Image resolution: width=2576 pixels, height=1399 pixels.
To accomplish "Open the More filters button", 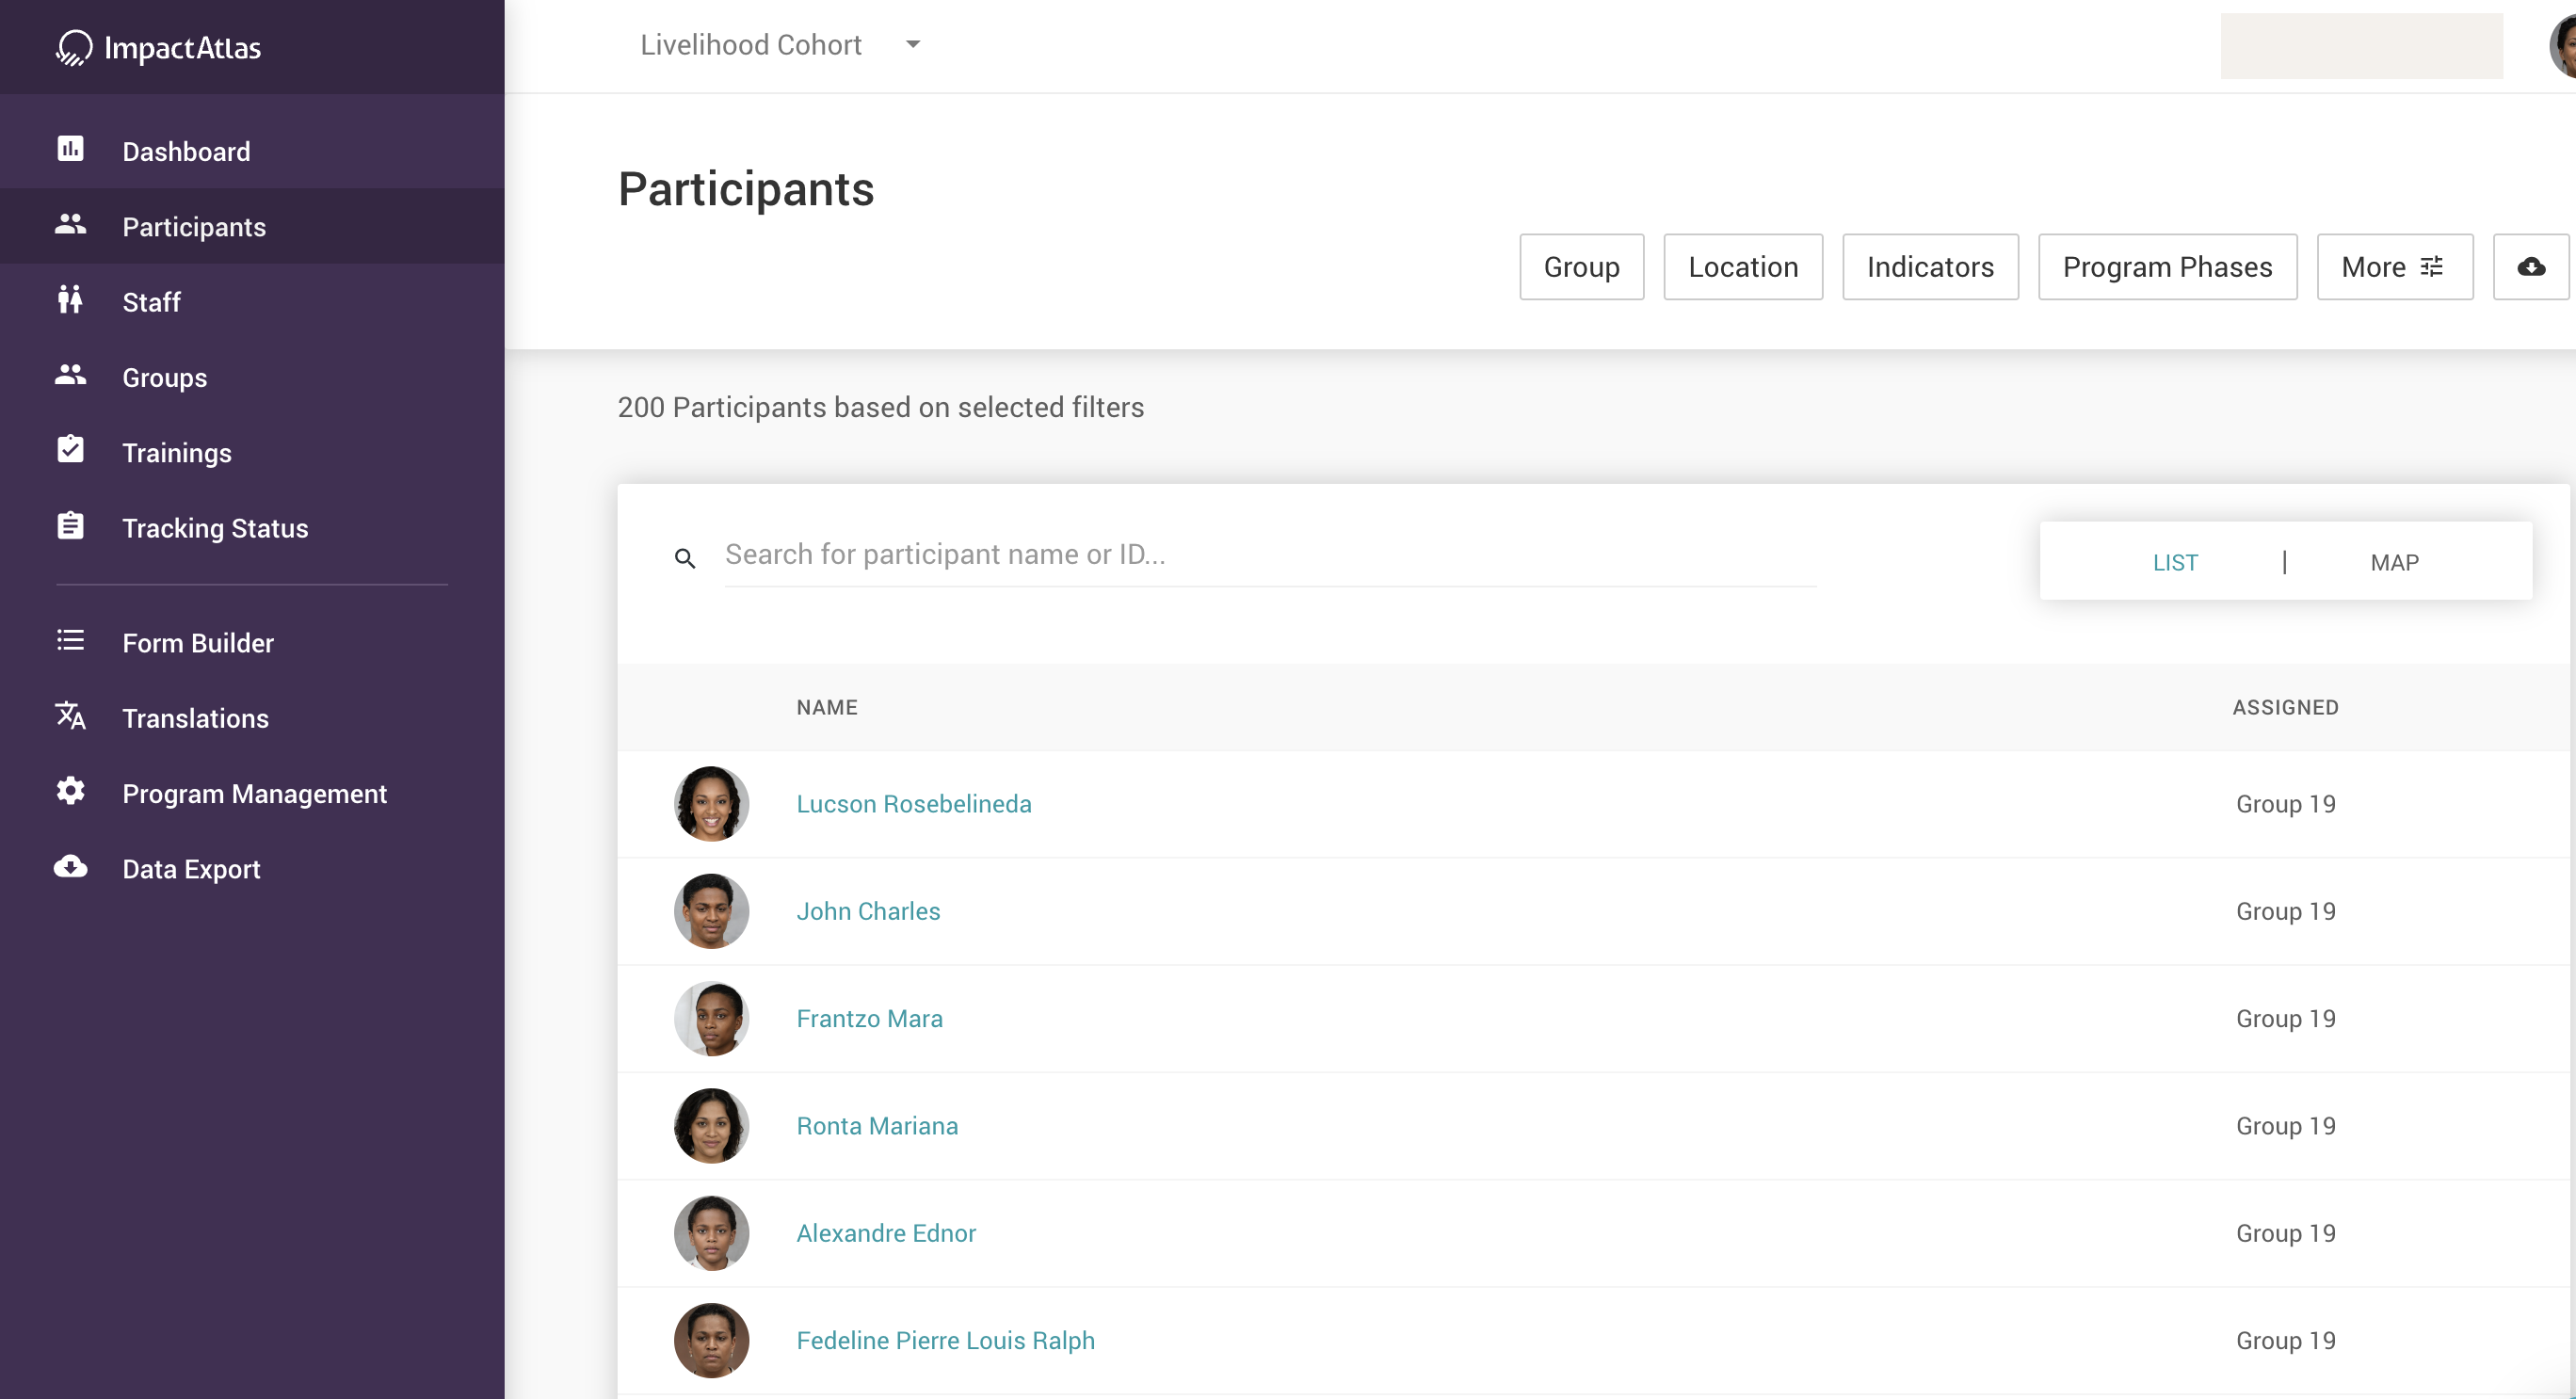I will 2394,267.
